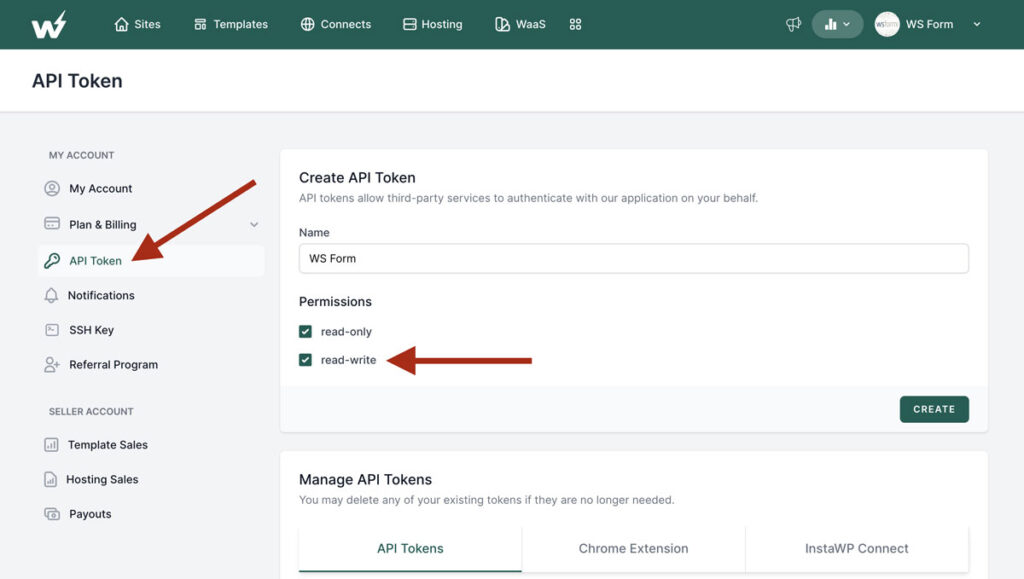Click the Connects globe icon

point(308,24)
